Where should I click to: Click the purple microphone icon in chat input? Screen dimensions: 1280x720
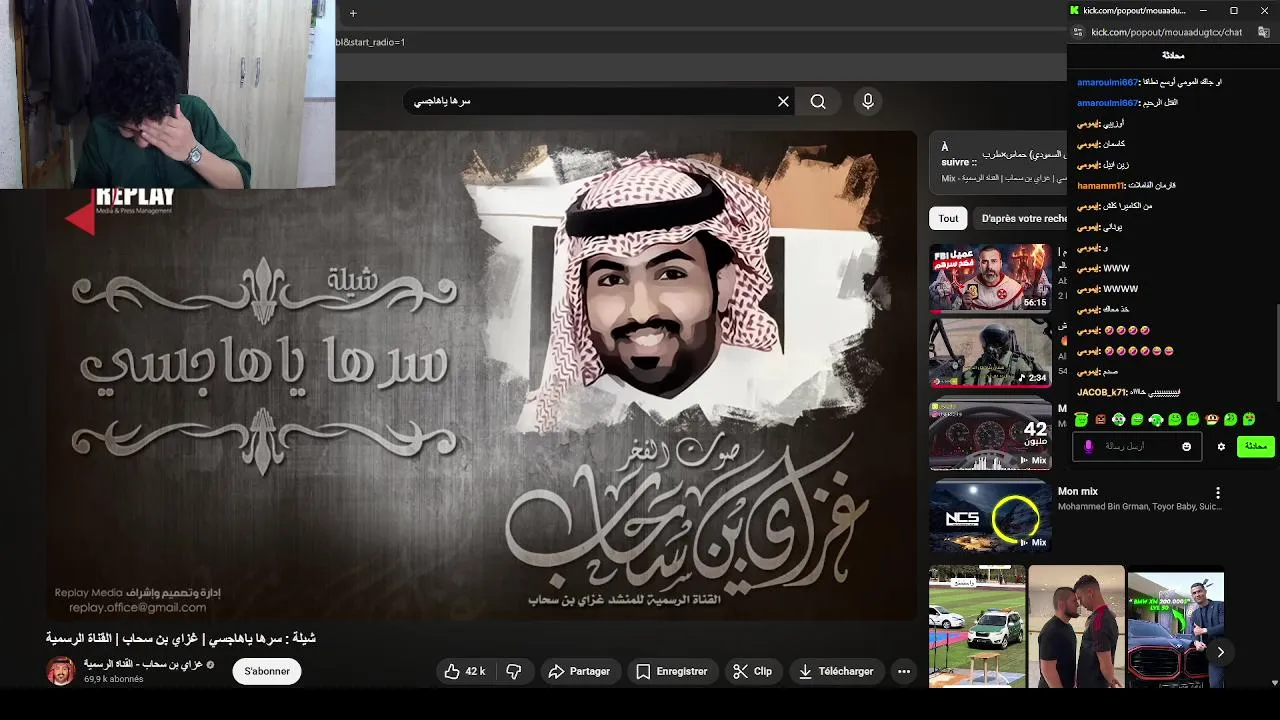(1088, 446)
